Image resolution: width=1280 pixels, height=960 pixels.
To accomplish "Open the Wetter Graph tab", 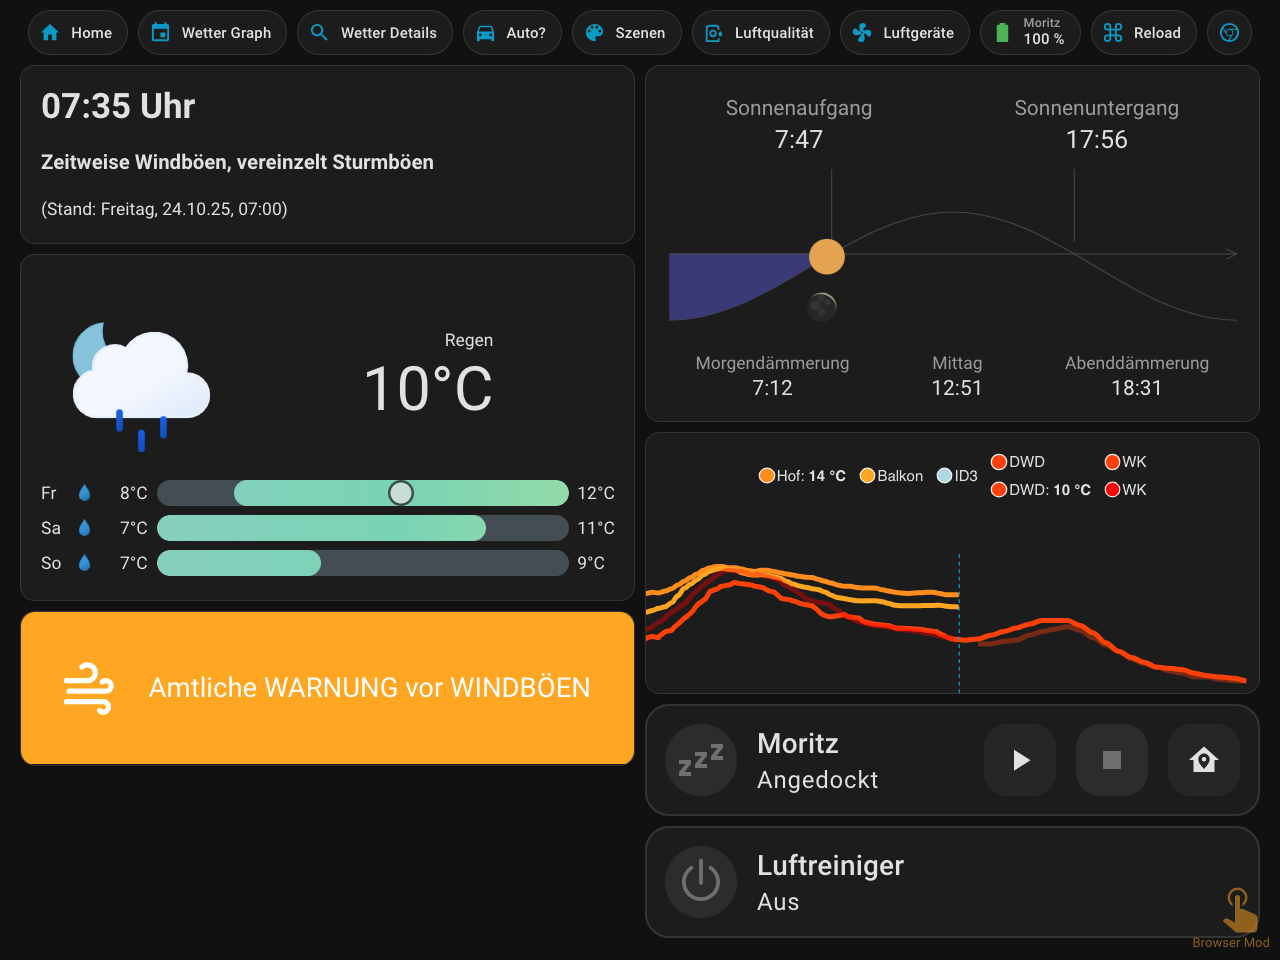I will point(212,33).
